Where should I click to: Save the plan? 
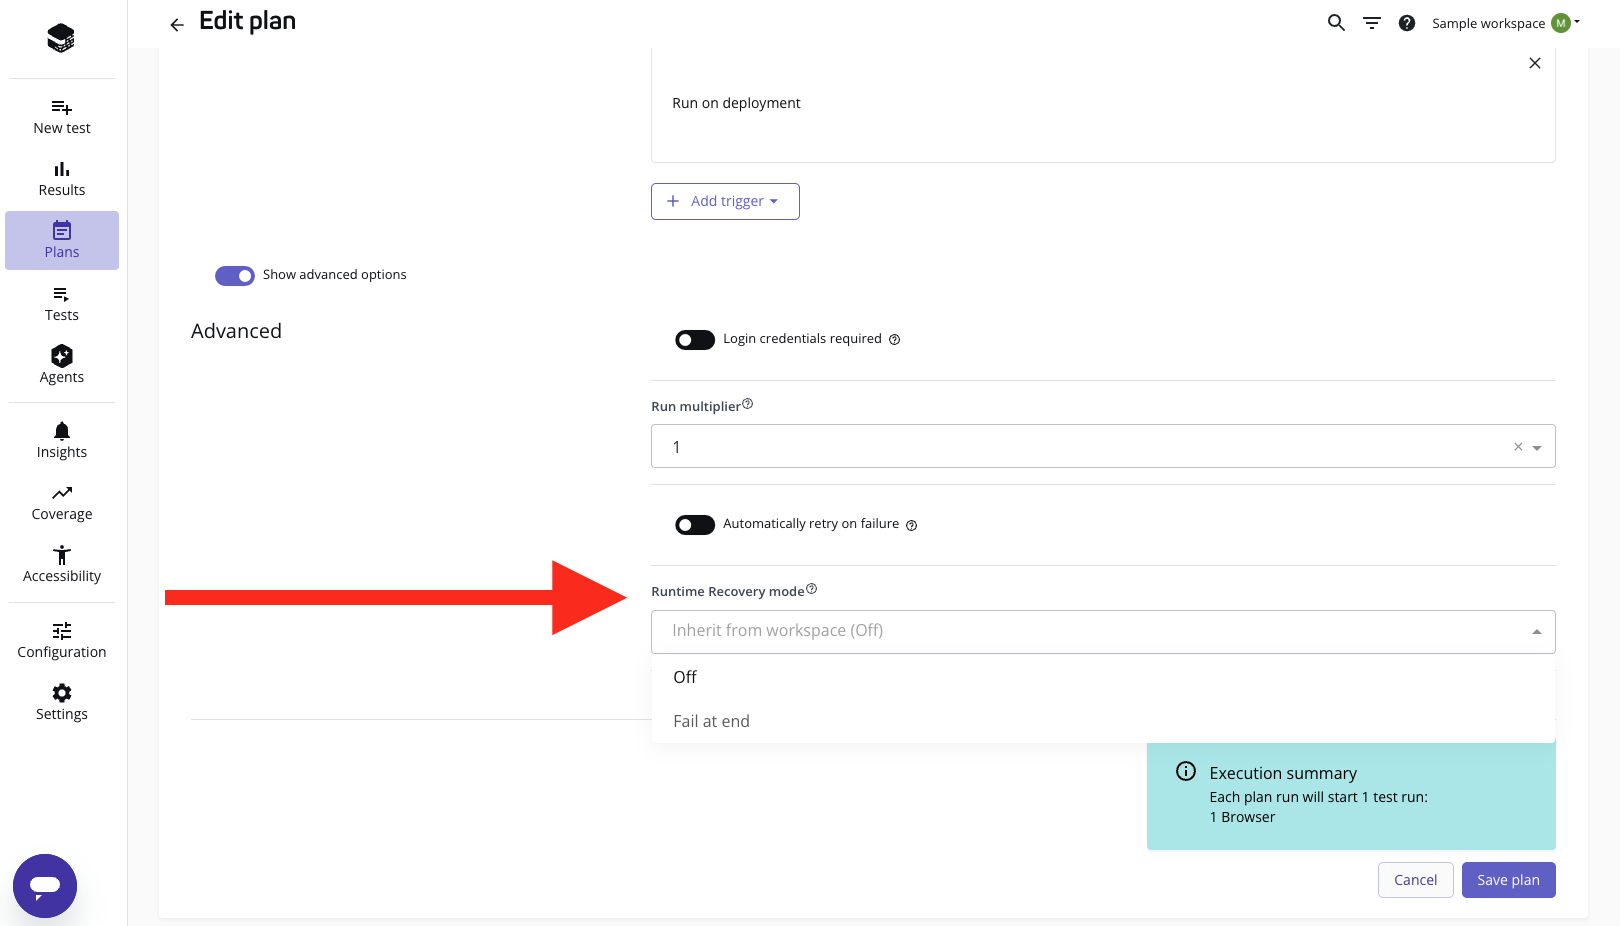[x=1508, y=880]
